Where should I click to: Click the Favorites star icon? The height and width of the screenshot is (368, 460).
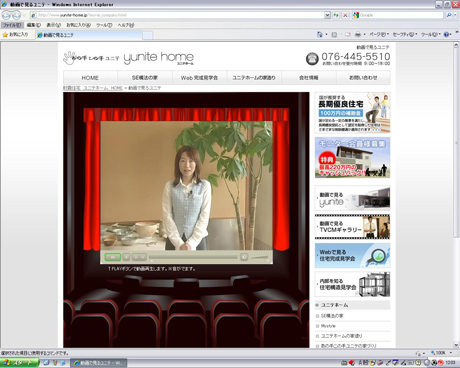(5, 35)
